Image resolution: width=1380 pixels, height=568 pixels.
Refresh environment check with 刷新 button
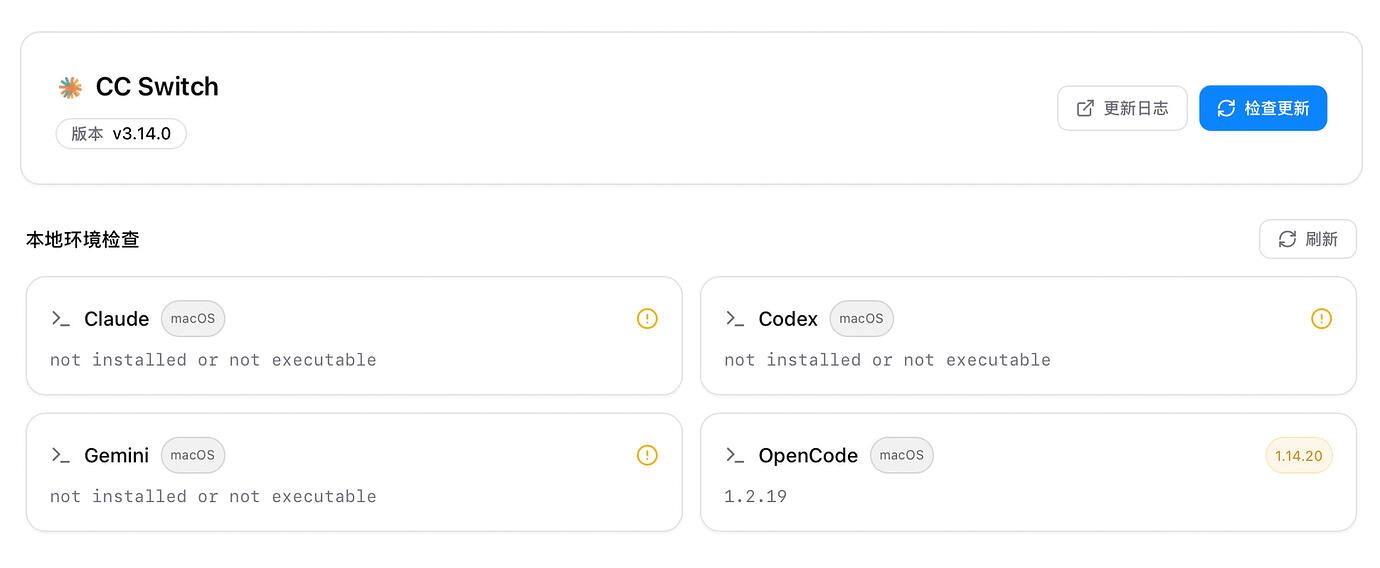(1308, 239)
